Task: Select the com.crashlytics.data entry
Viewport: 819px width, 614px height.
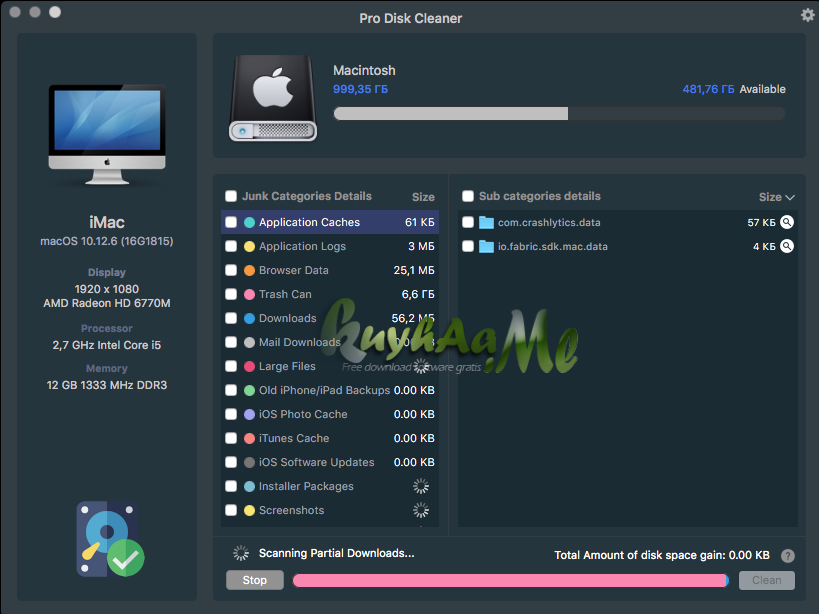Action: [628, 222]
